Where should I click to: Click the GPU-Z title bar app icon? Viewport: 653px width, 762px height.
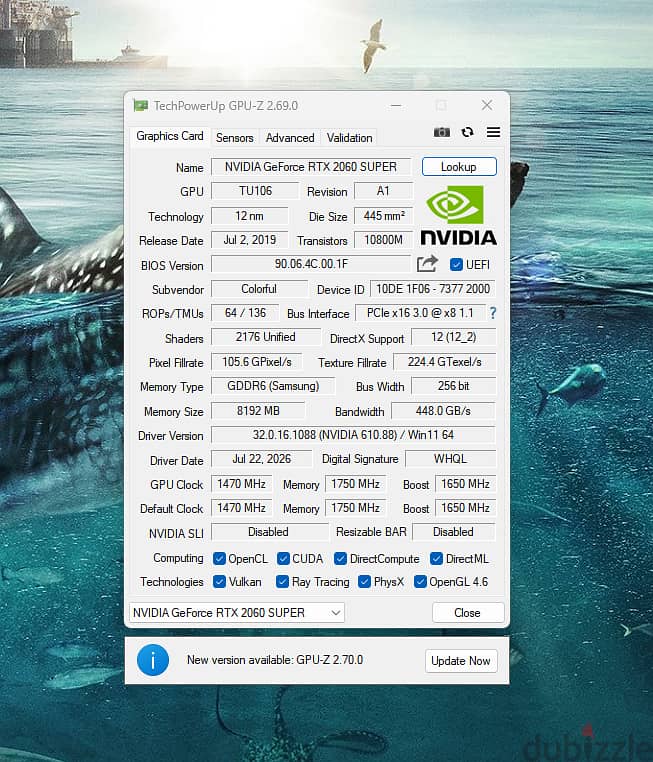[141, 105]
